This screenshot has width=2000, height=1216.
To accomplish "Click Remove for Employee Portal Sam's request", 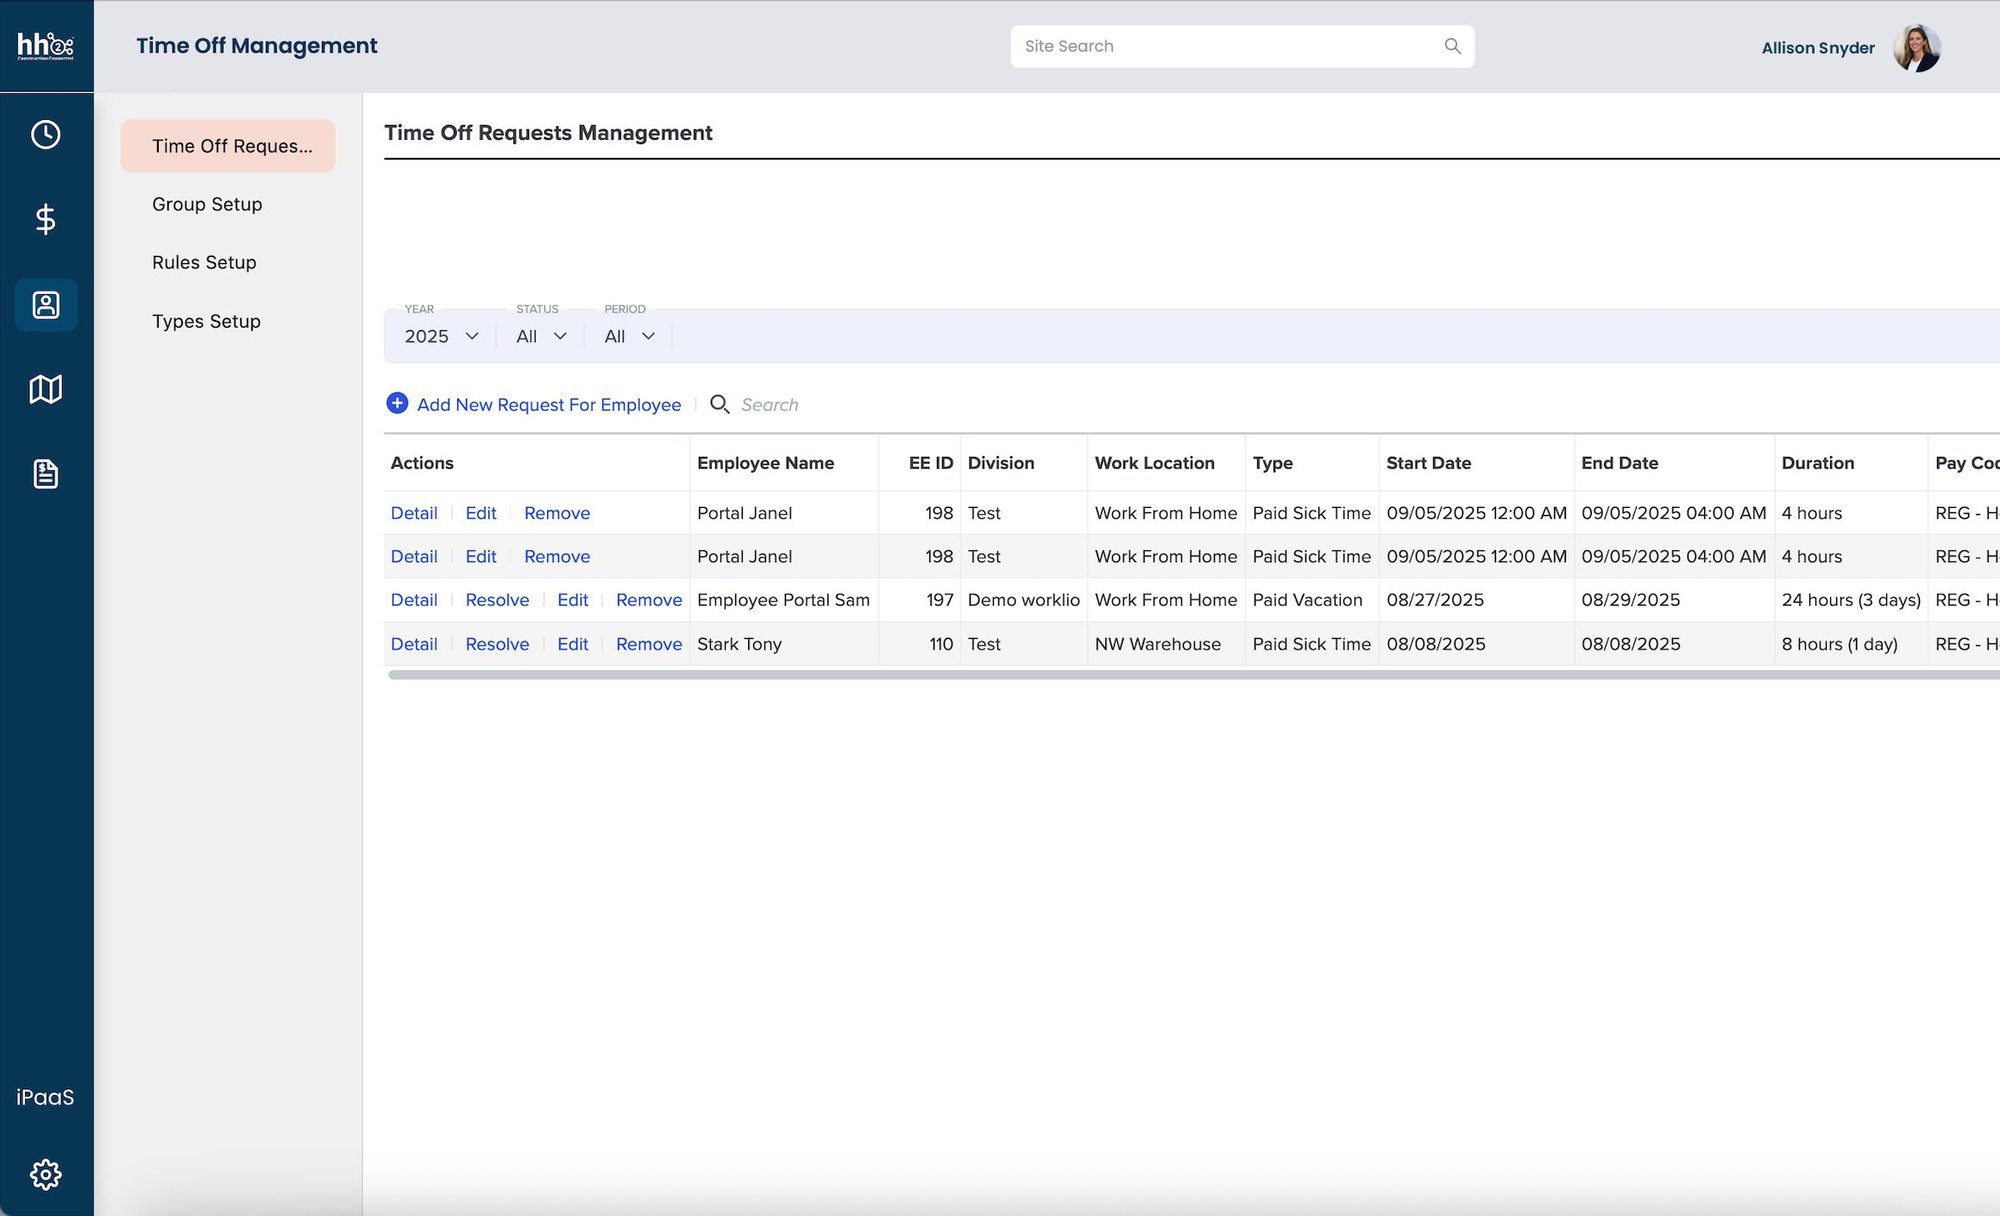I will (x=648, y=600).
